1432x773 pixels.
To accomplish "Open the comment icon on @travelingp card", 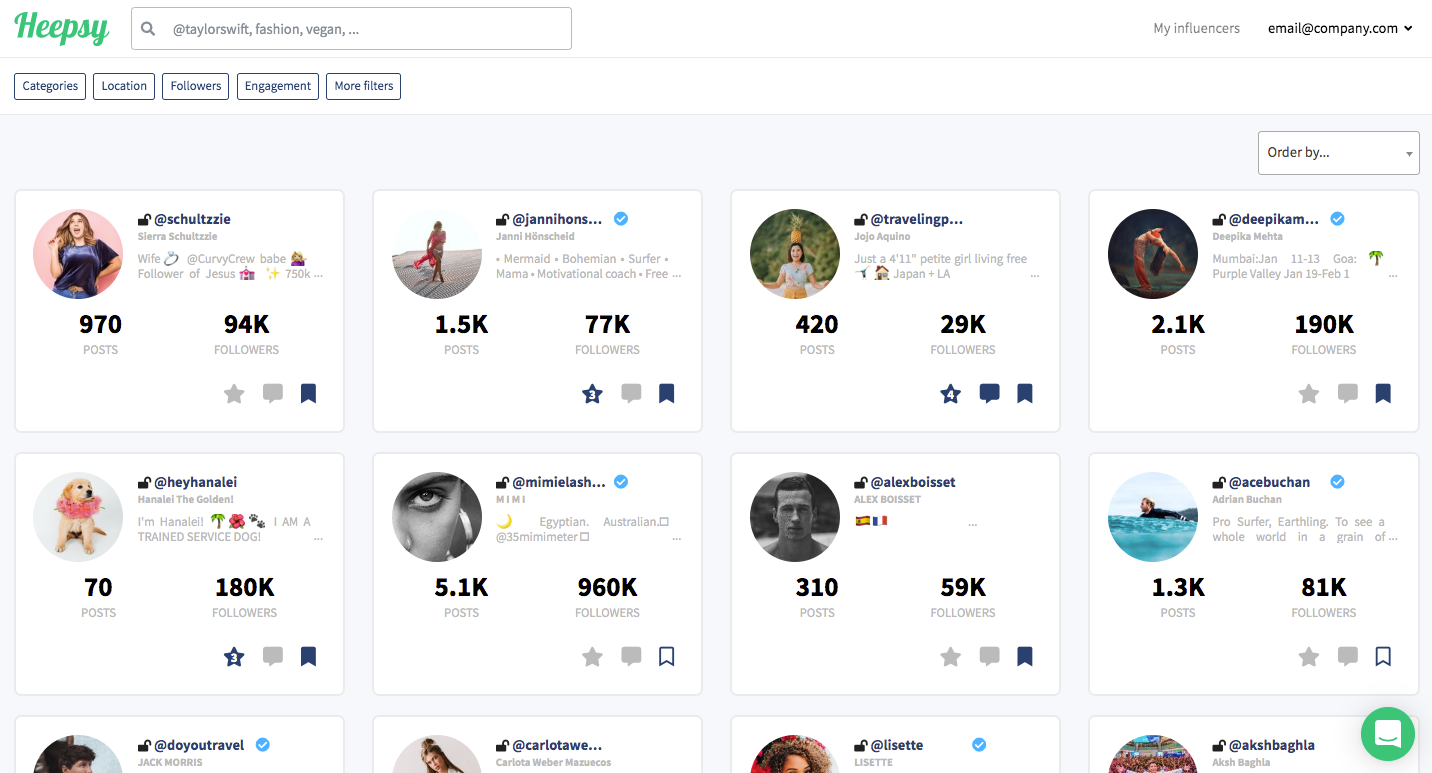I will click(989, 394).
